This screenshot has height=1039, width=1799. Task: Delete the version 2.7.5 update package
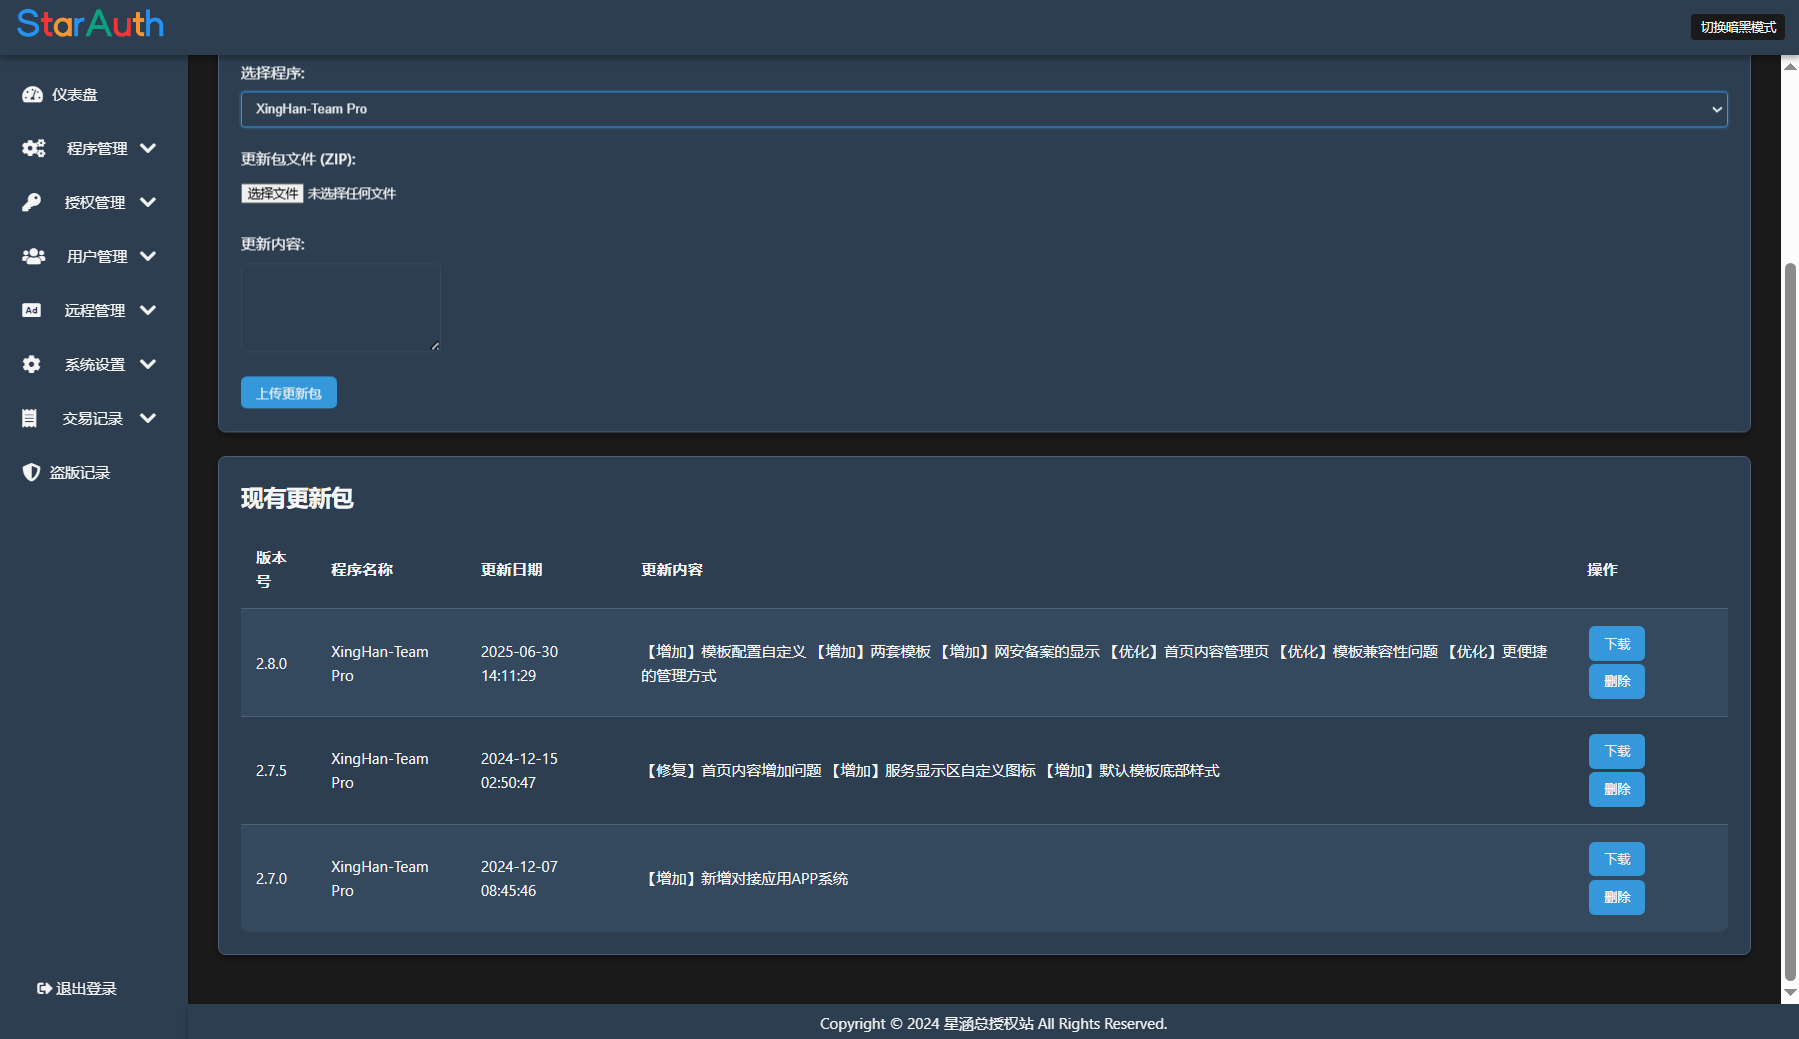pos(1616,789)
